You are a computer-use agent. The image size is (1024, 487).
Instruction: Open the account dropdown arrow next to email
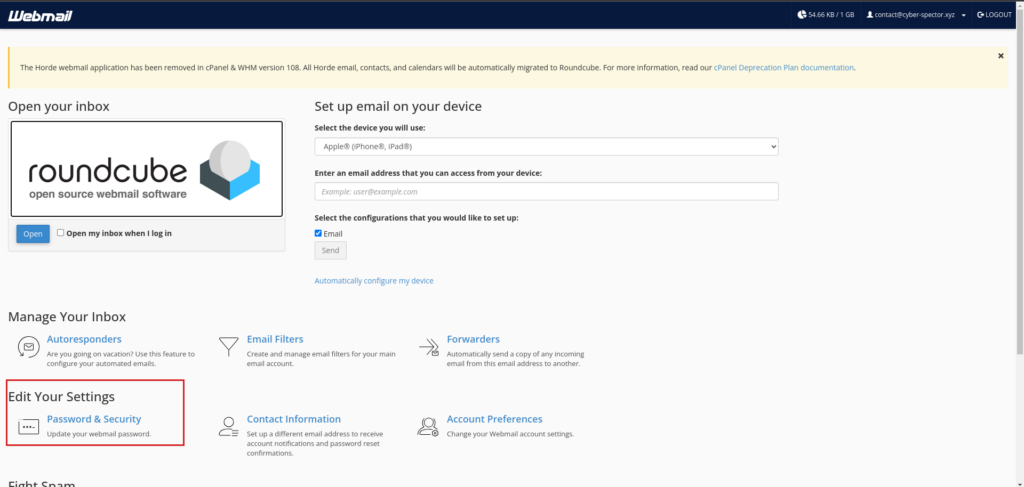[x=963, y=15]
